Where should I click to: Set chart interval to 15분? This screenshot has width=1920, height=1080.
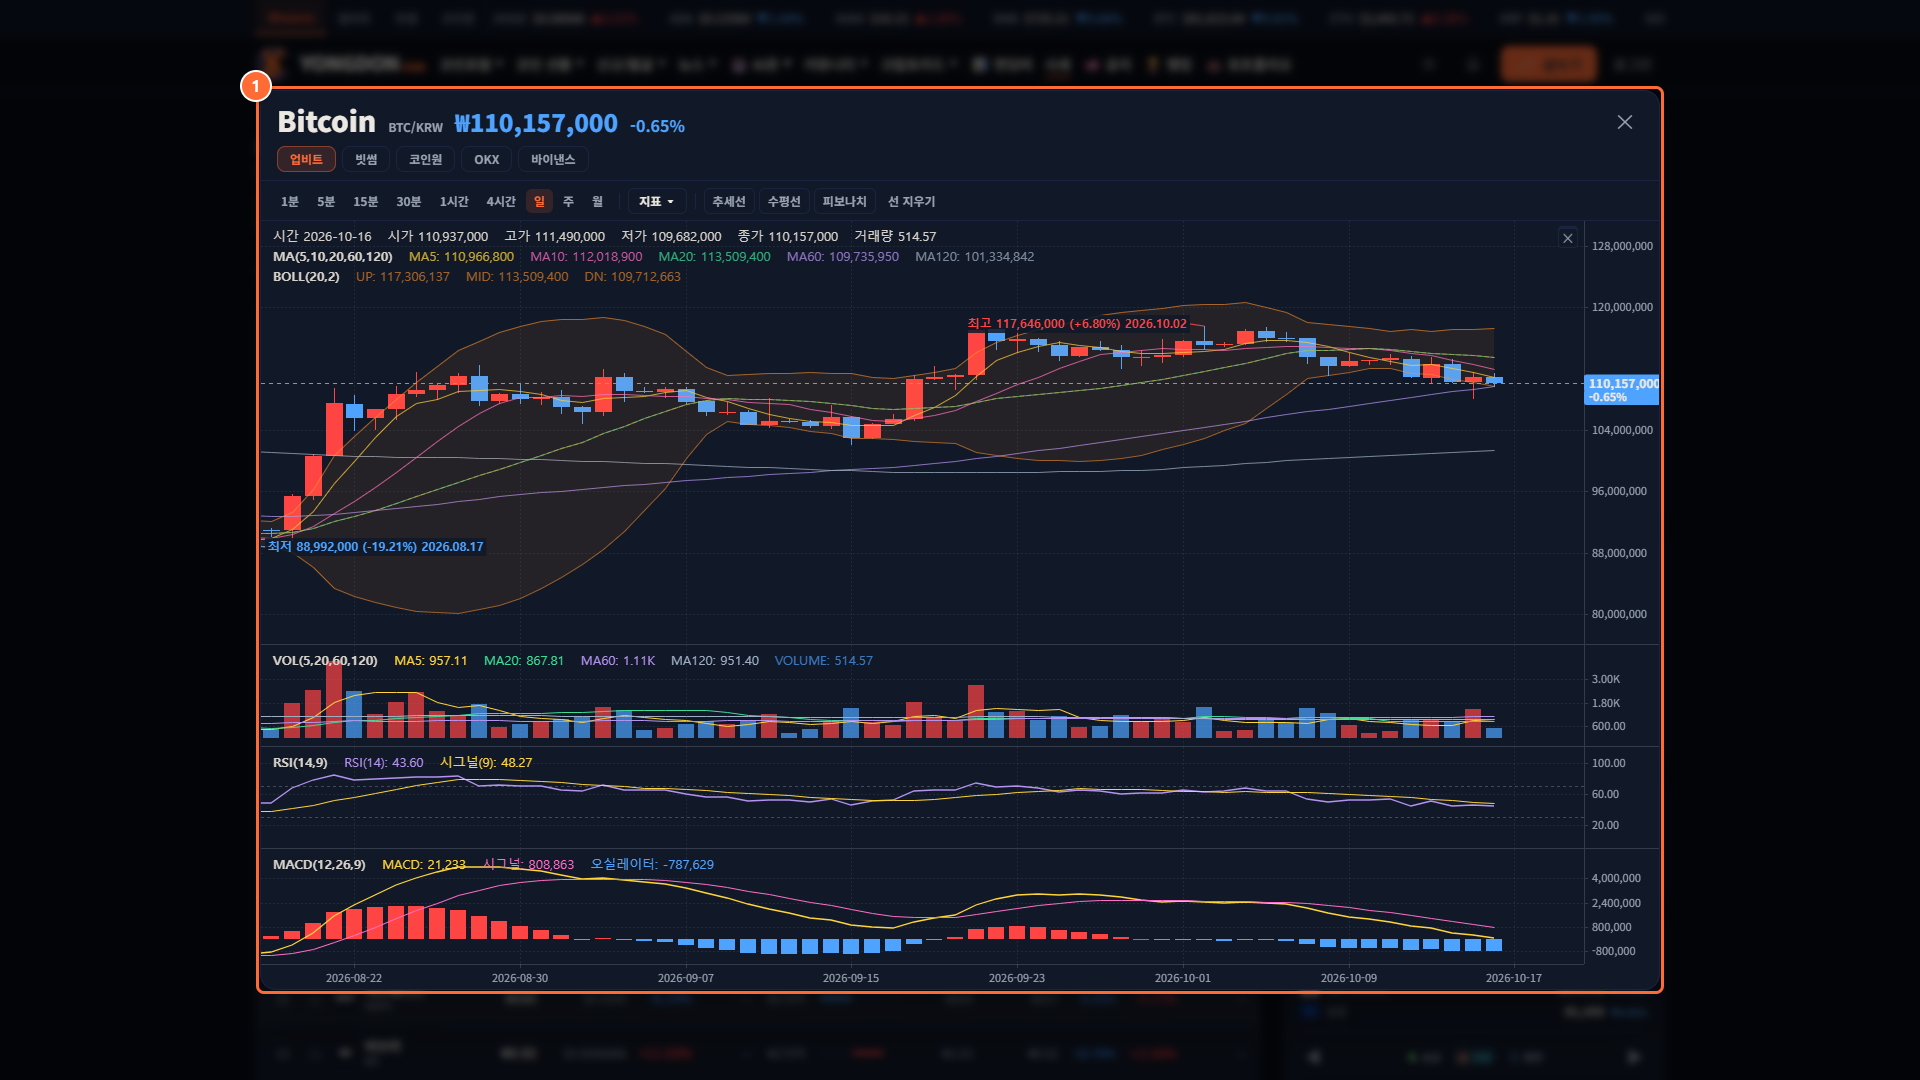tap(365, 202)
